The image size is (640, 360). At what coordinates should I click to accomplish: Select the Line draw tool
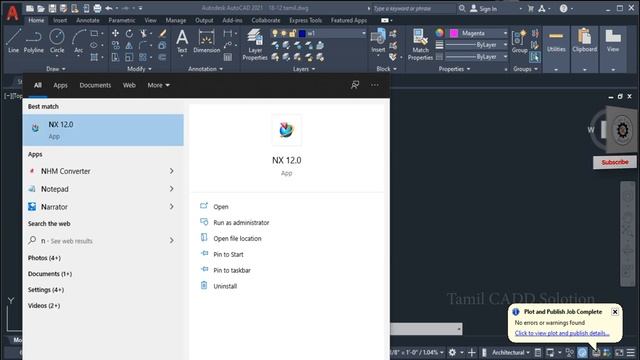tap(13, 41)
